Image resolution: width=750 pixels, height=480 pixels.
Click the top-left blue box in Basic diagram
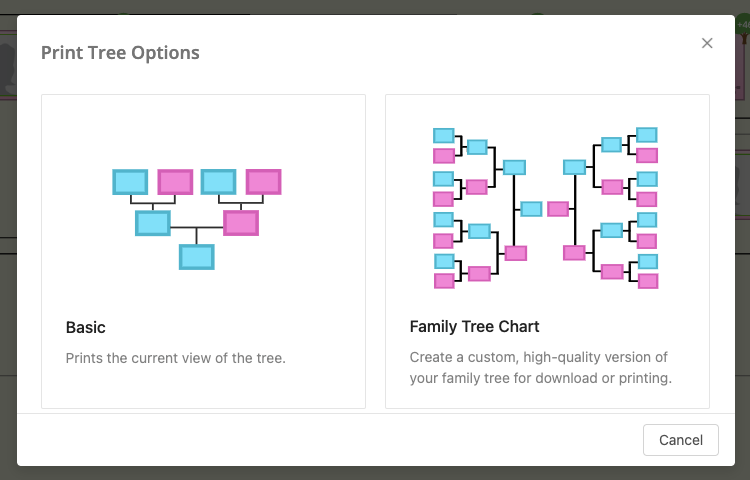tap(130, 182)
